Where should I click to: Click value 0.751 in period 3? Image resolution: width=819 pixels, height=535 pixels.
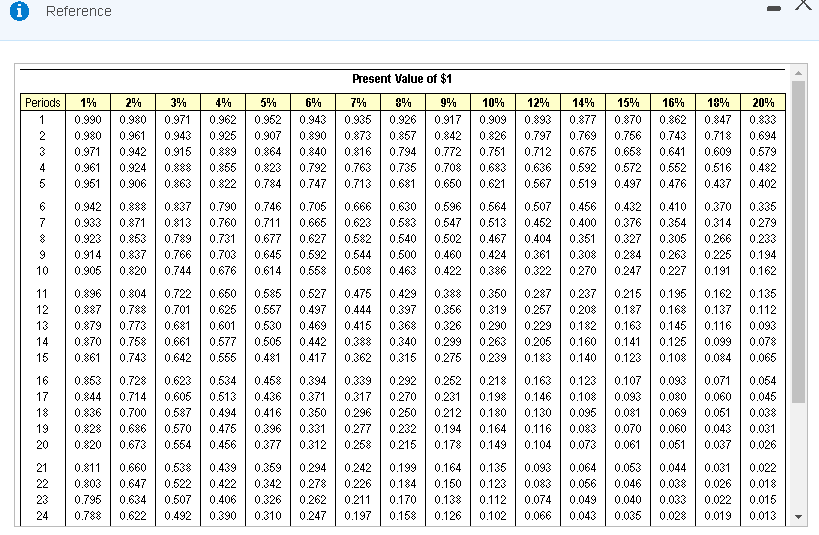(493, 152)
